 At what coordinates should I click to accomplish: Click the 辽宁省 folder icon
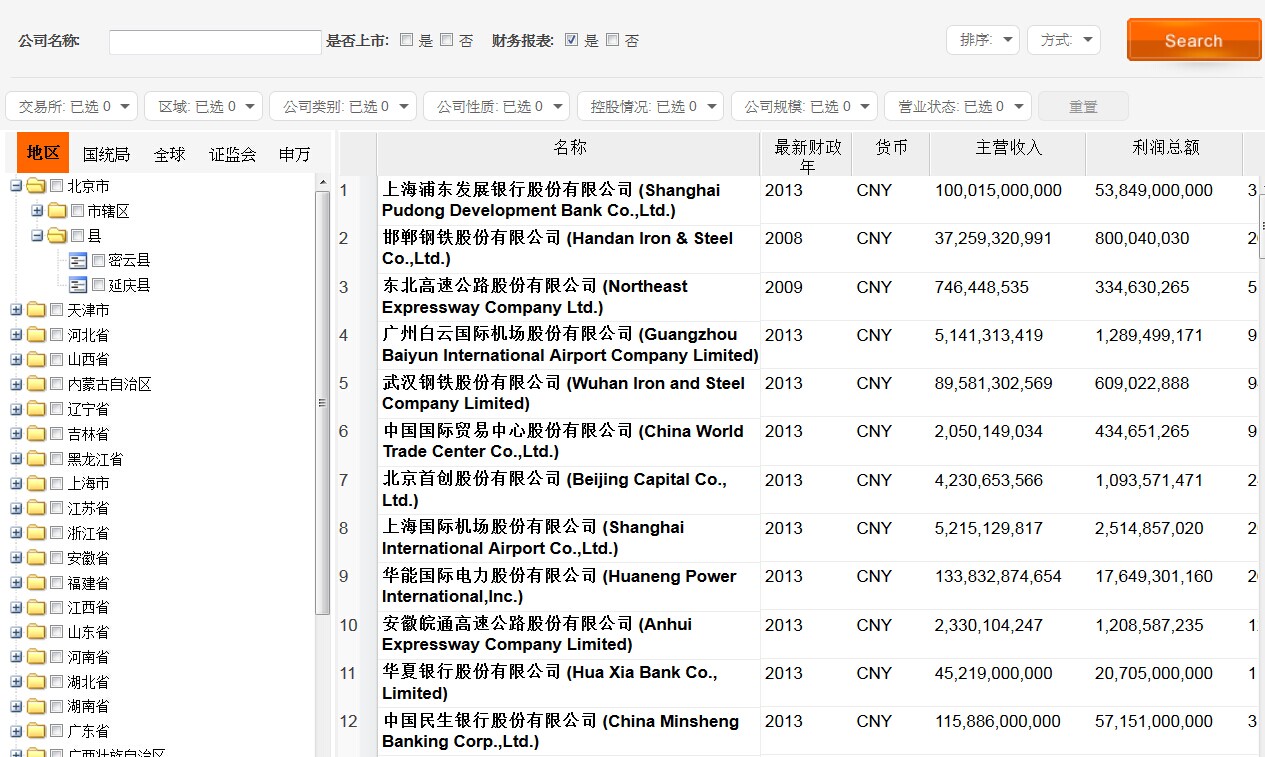click(36, 409)
